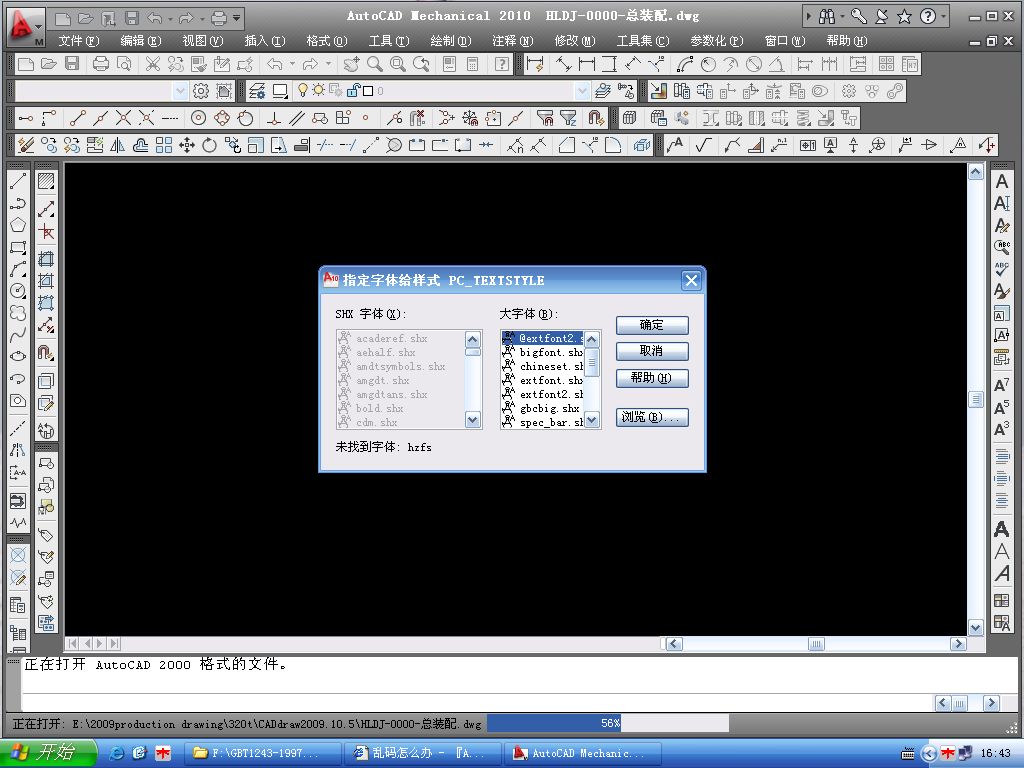Open the F:\GBT1243-1997 taskbar folder window

click(262, 753)
